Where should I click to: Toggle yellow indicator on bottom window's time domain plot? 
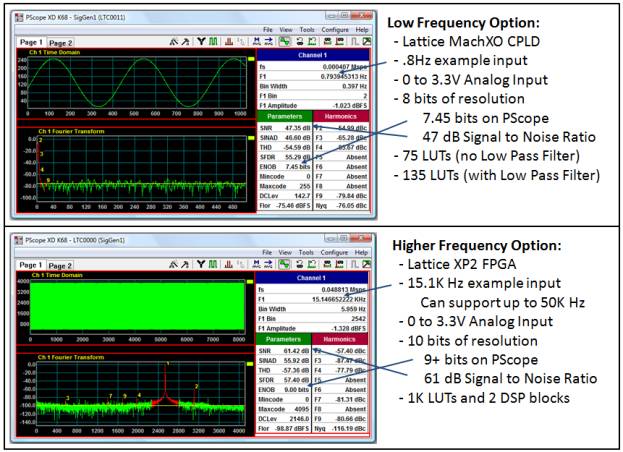pos(252,281)
